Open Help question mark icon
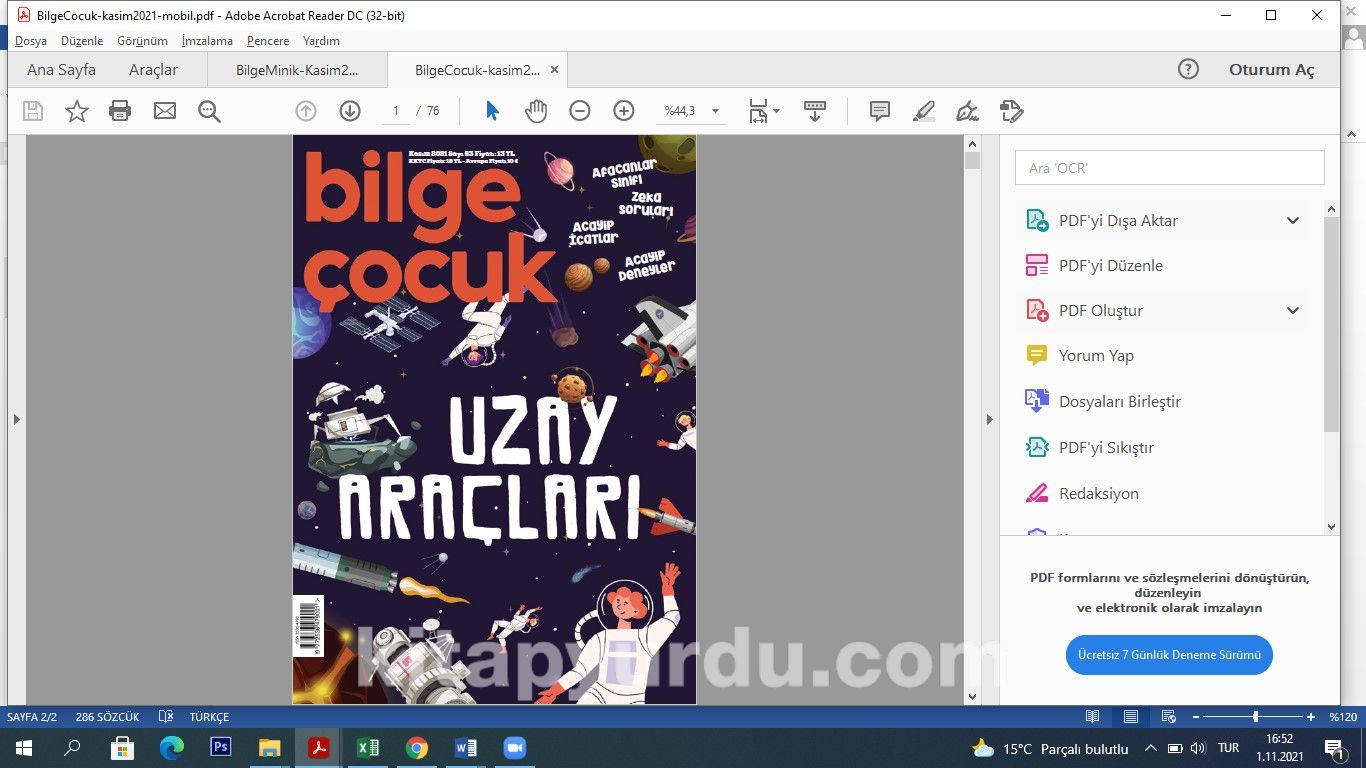 tap(1188, 69)
